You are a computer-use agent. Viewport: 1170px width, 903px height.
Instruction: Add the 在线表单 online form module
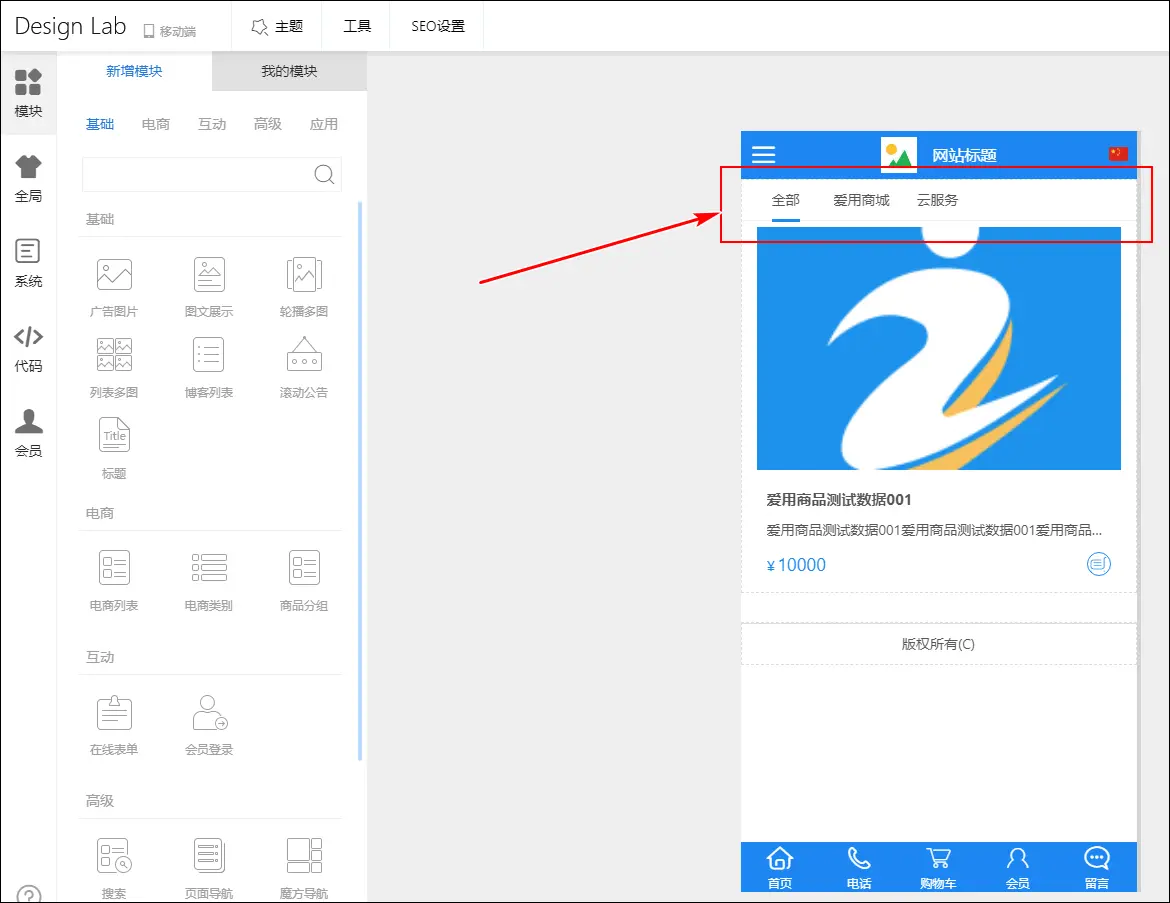click(114, 713)
